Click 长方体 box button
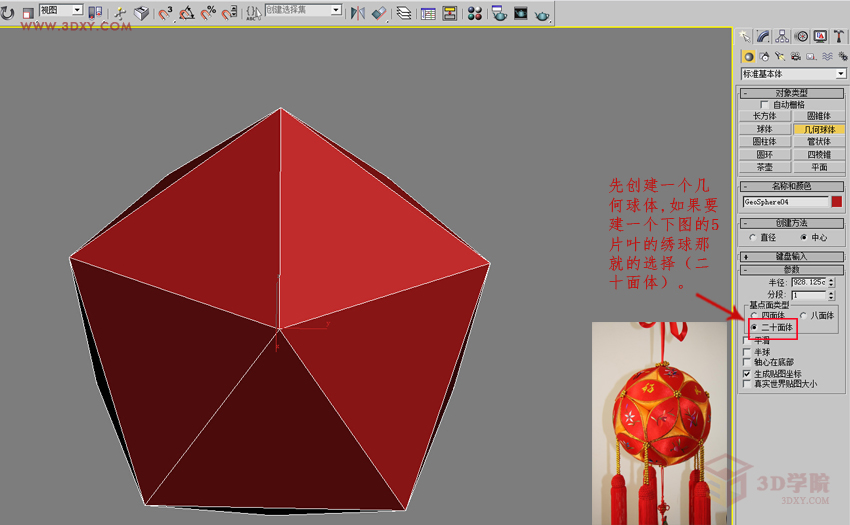The width and height of the screenshot is (850, 525). click(764, 116)
